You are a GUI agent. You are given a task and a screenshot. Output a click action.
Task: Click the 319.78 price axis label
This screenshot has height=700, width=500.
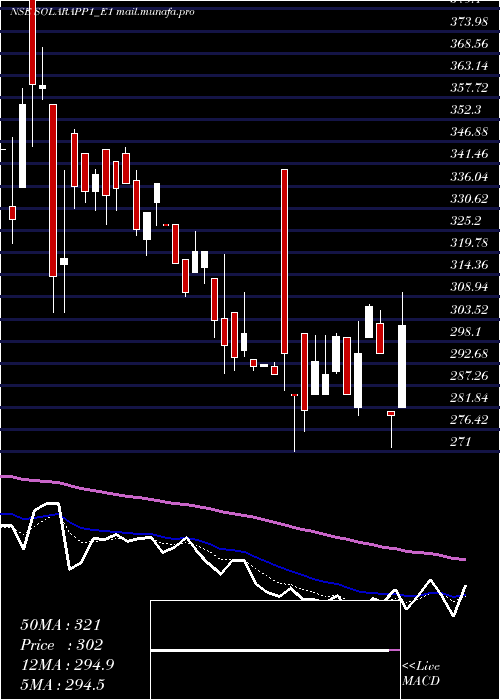469,242
